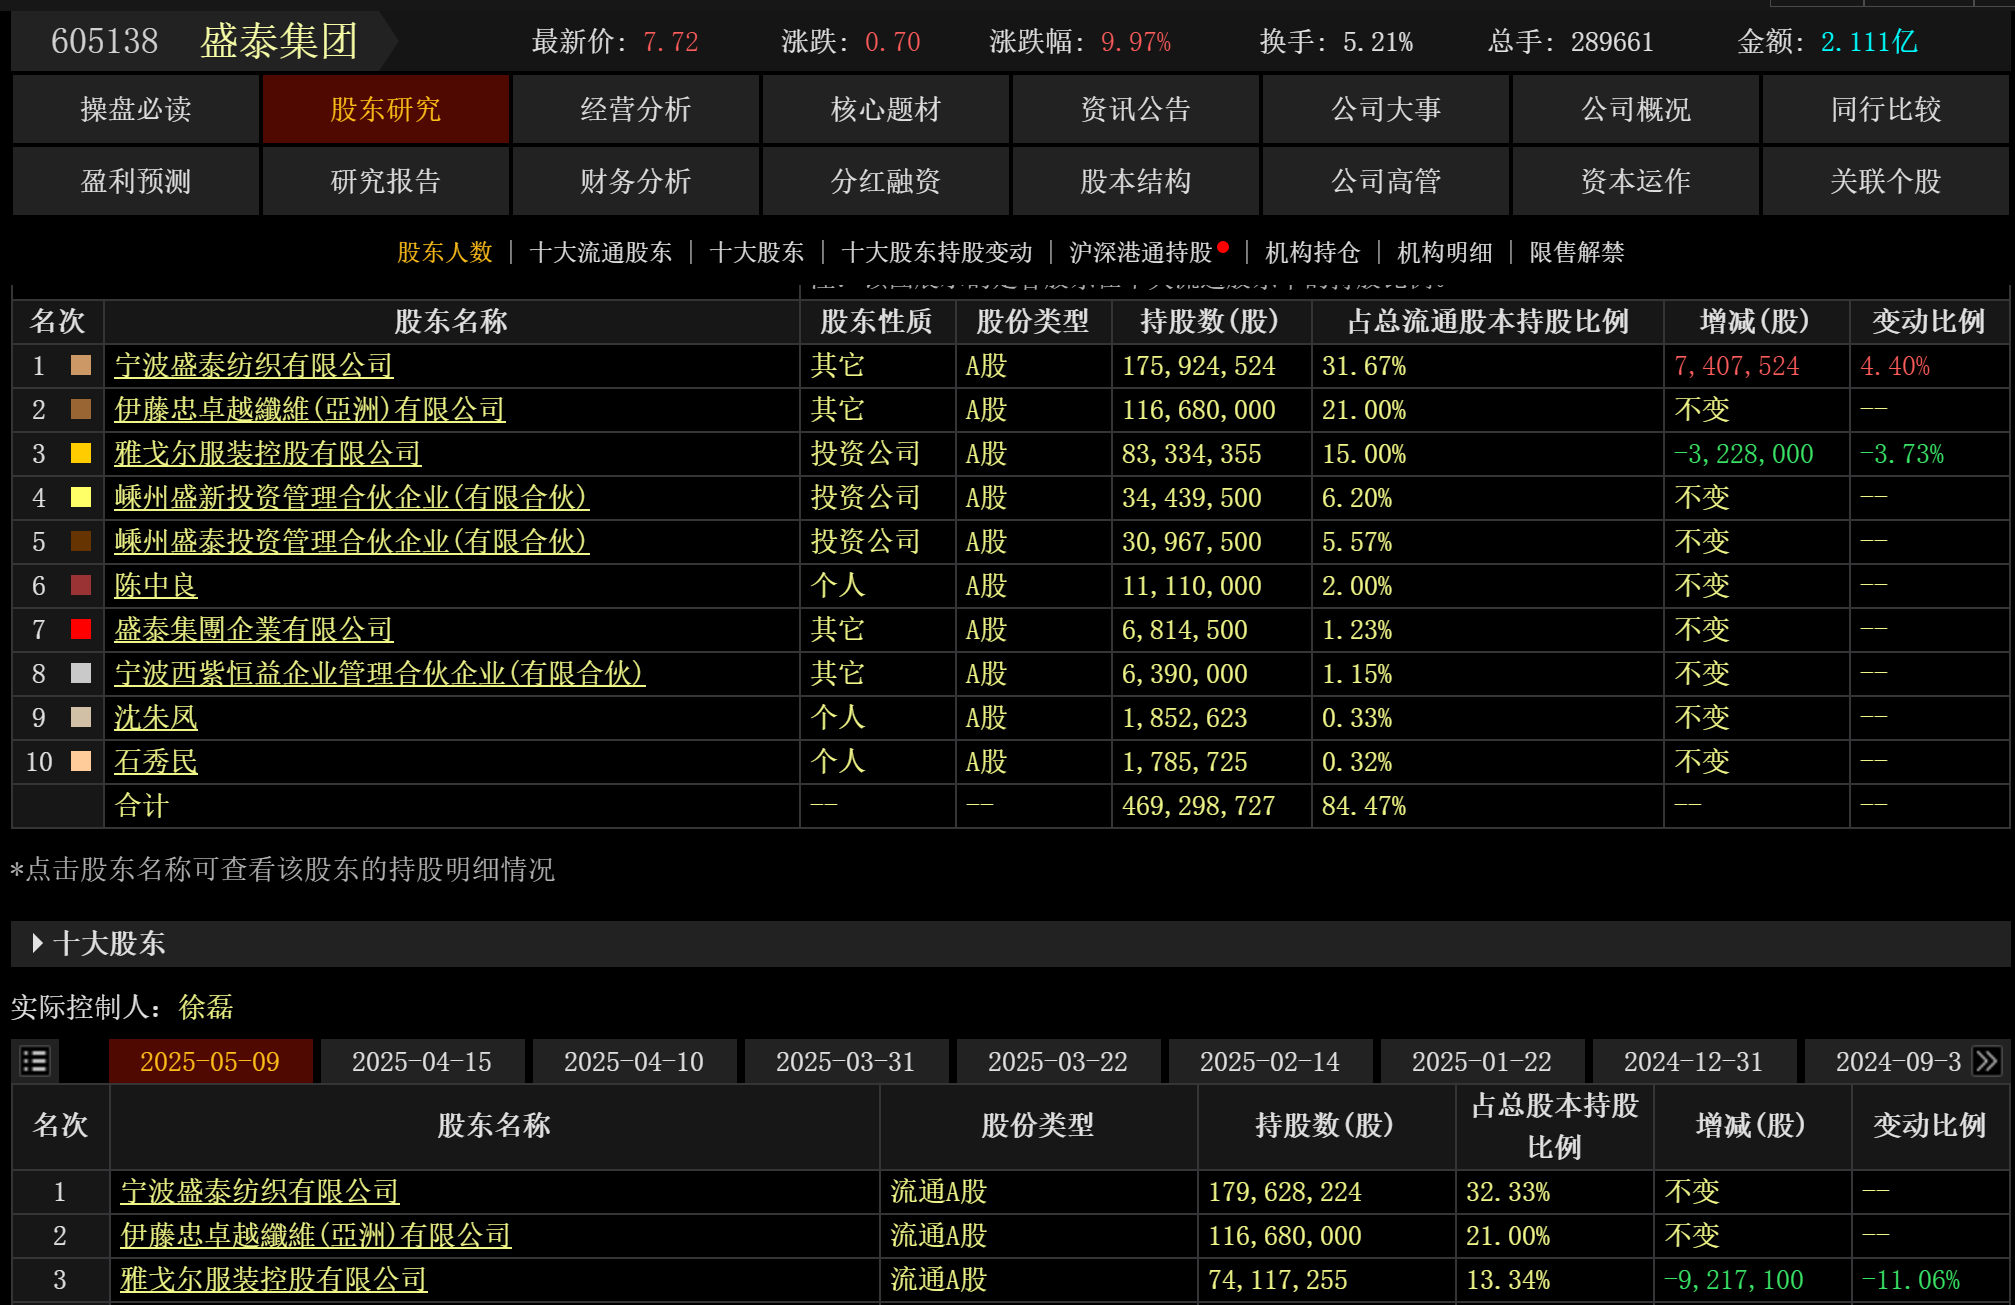Jump to 股东人数 section

tap(445, 252)
